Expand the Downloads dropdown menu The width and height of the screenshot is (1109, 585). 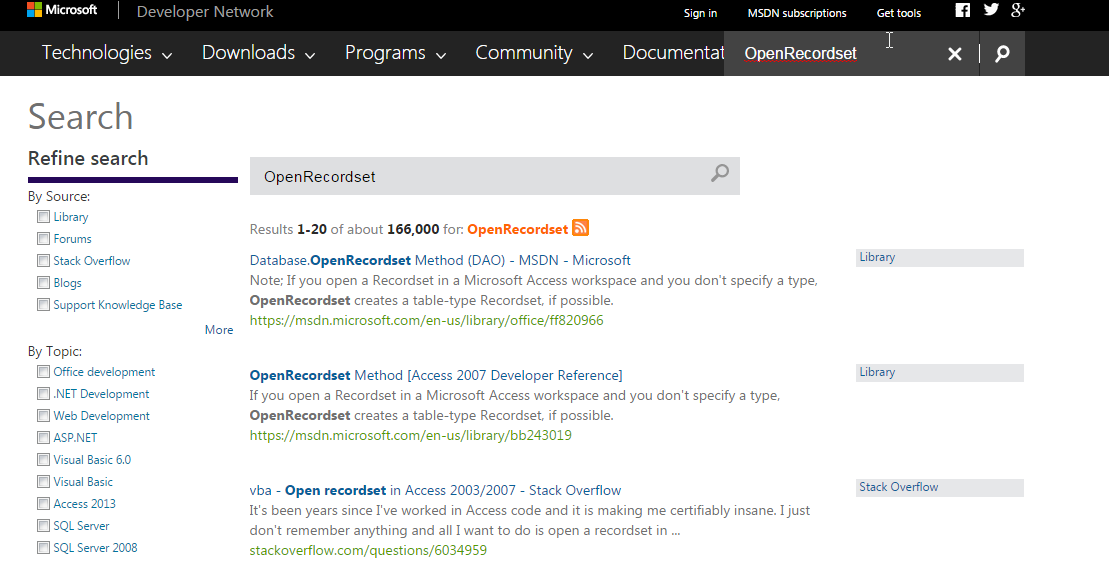click(258, 53)
